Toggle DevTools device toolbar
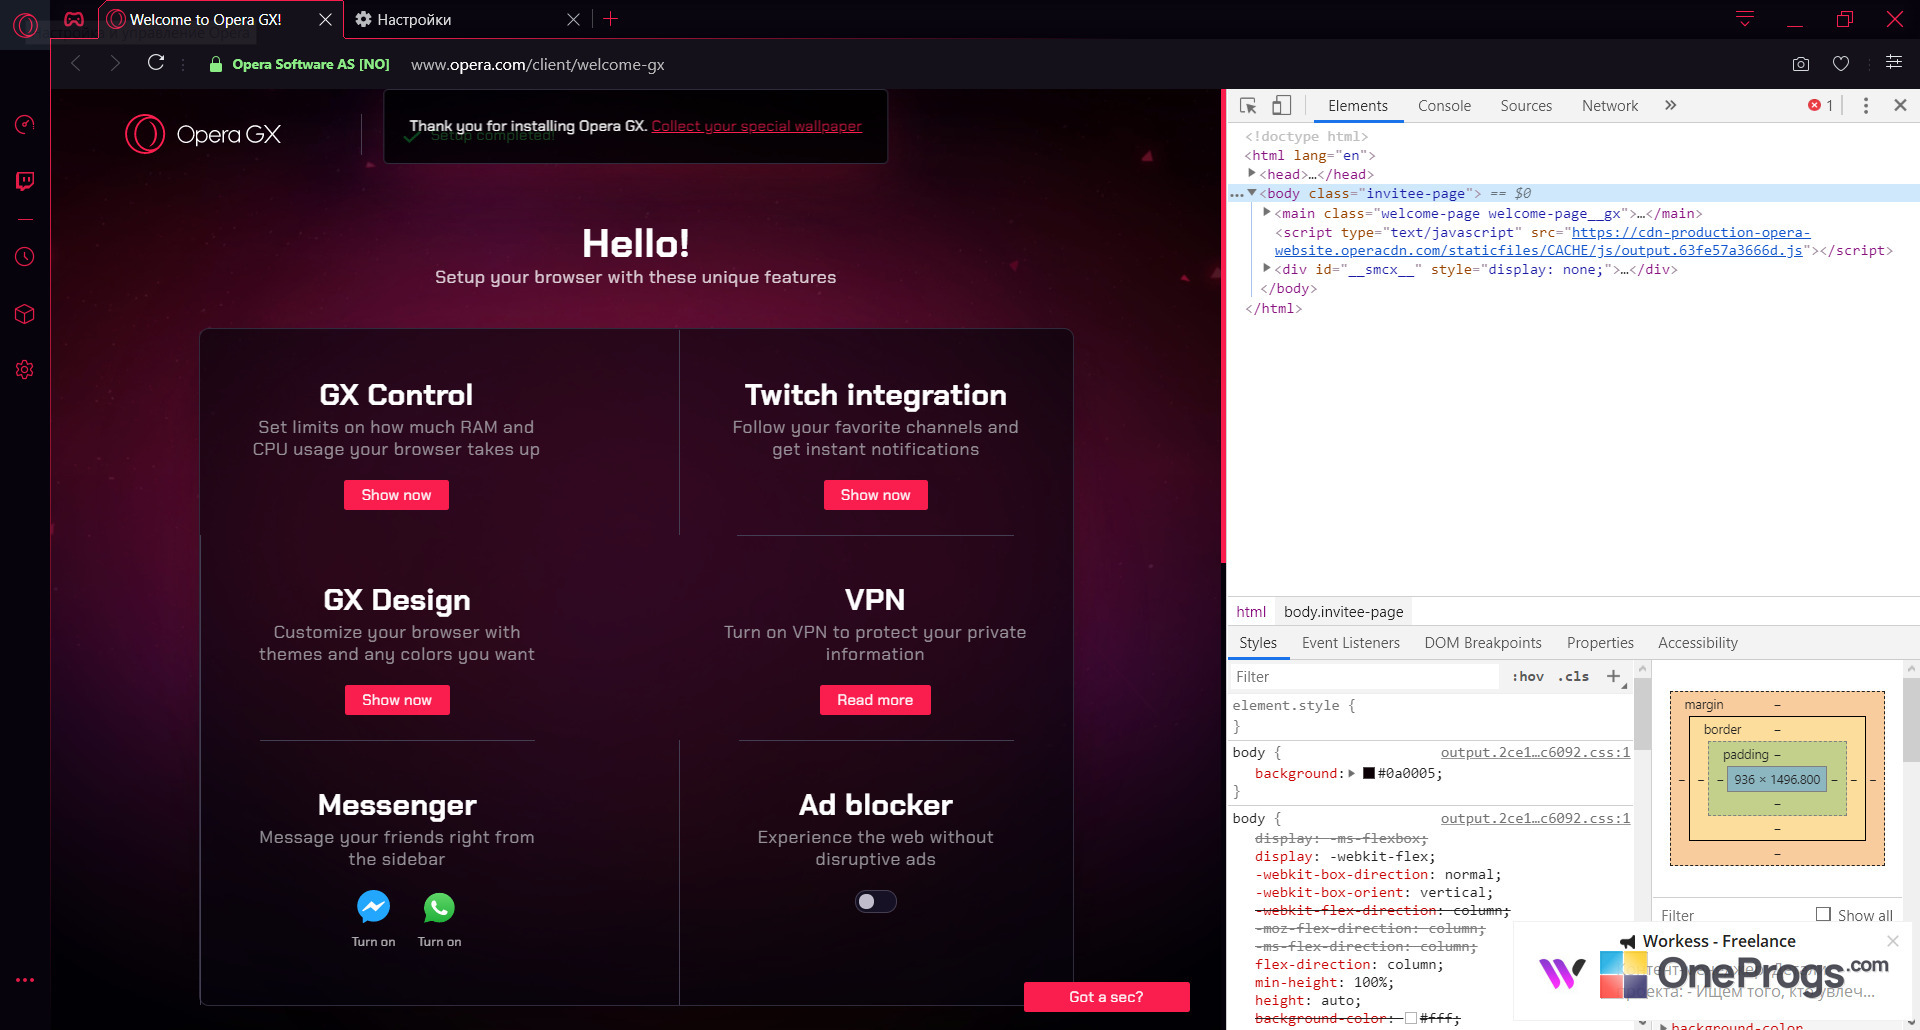 click(x=1281, y=105)
